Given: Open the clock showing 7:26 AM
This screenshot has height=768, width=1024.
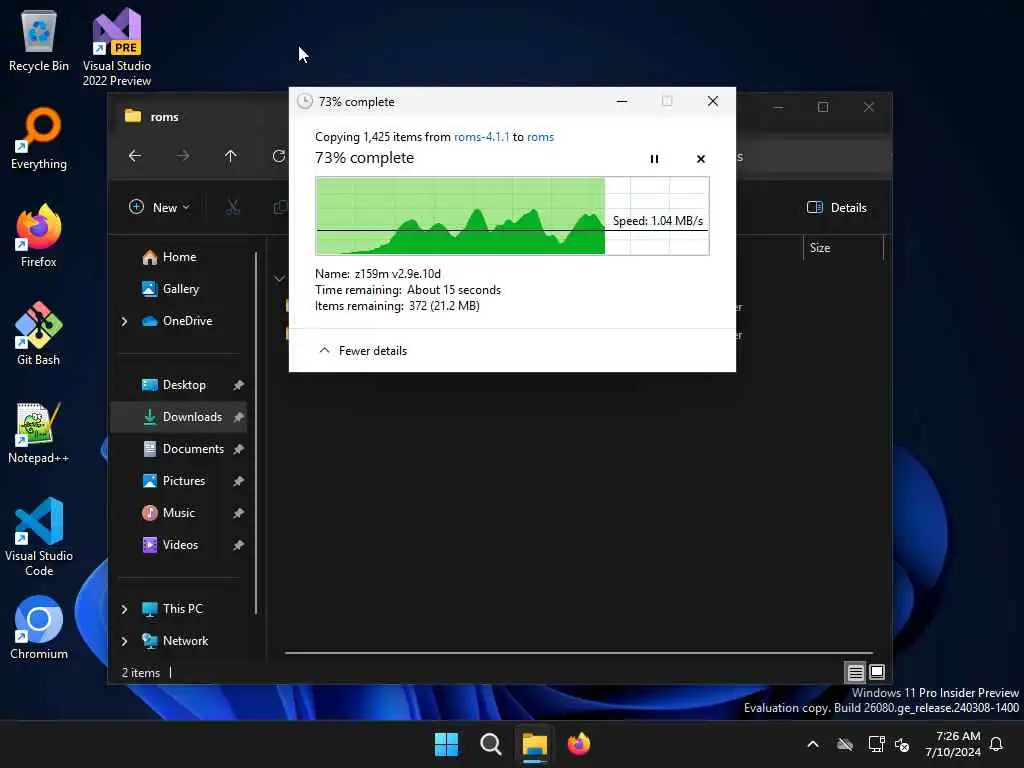Looking at the screenshot, I should pos(953,744).
